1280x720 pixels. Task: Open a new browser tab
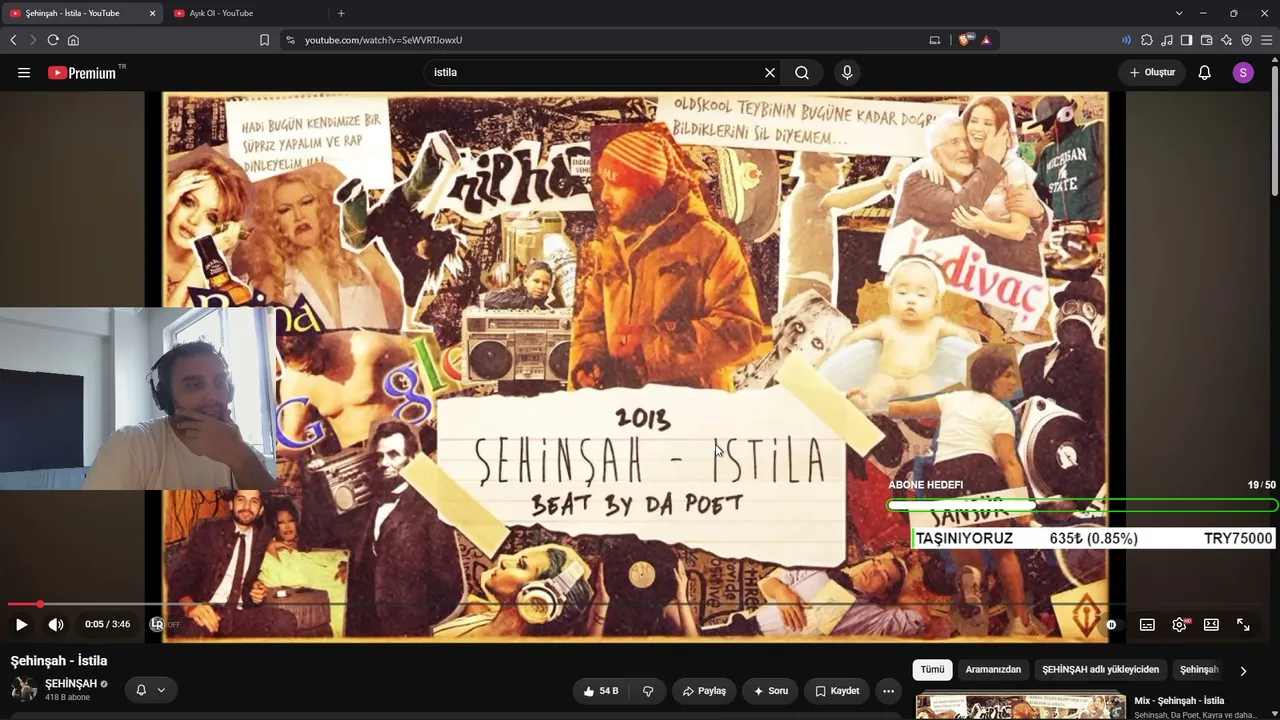341,13
